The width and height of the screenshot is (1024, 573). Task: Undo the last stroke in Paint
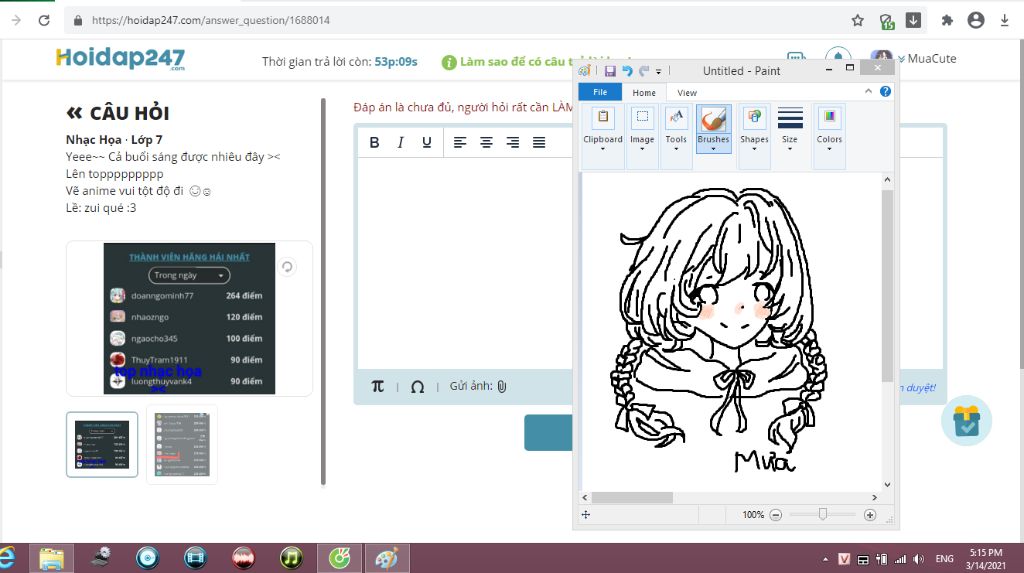click(628, 71)
